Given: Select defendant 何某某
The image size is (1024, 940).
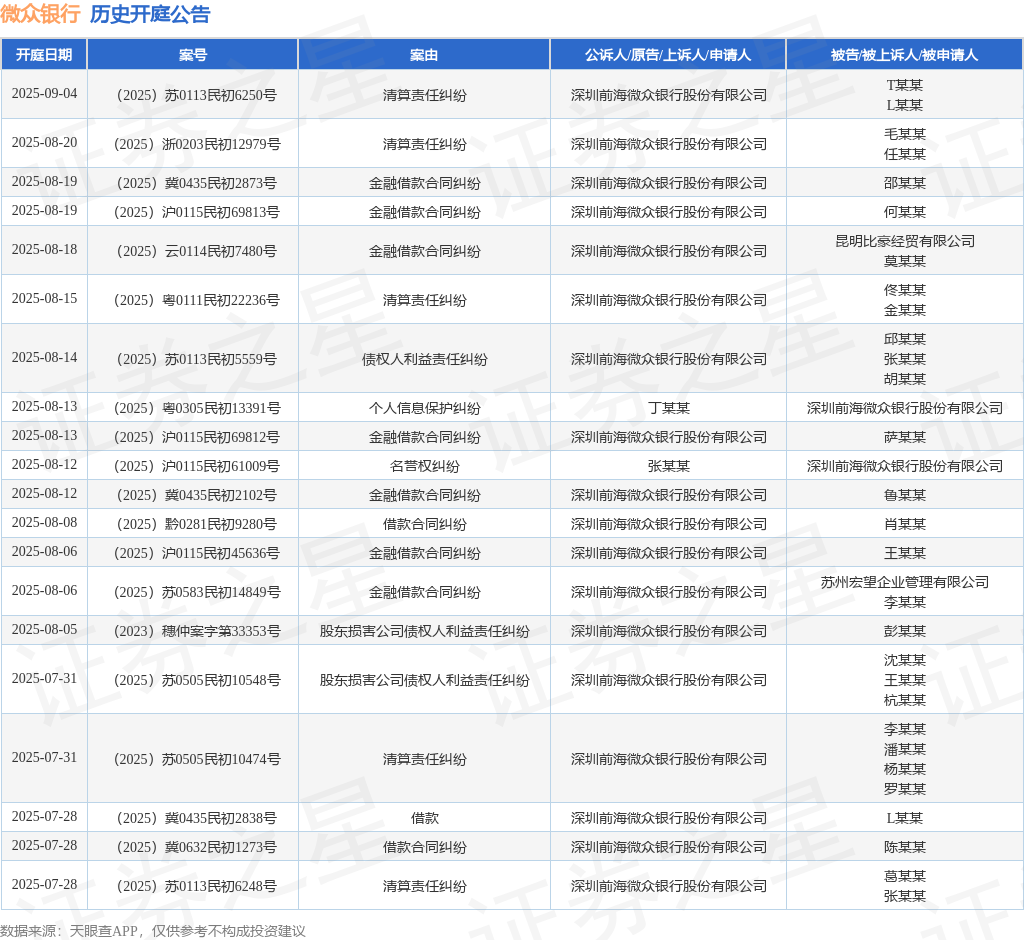Looking at the screenshot, I should coord(904,212).
